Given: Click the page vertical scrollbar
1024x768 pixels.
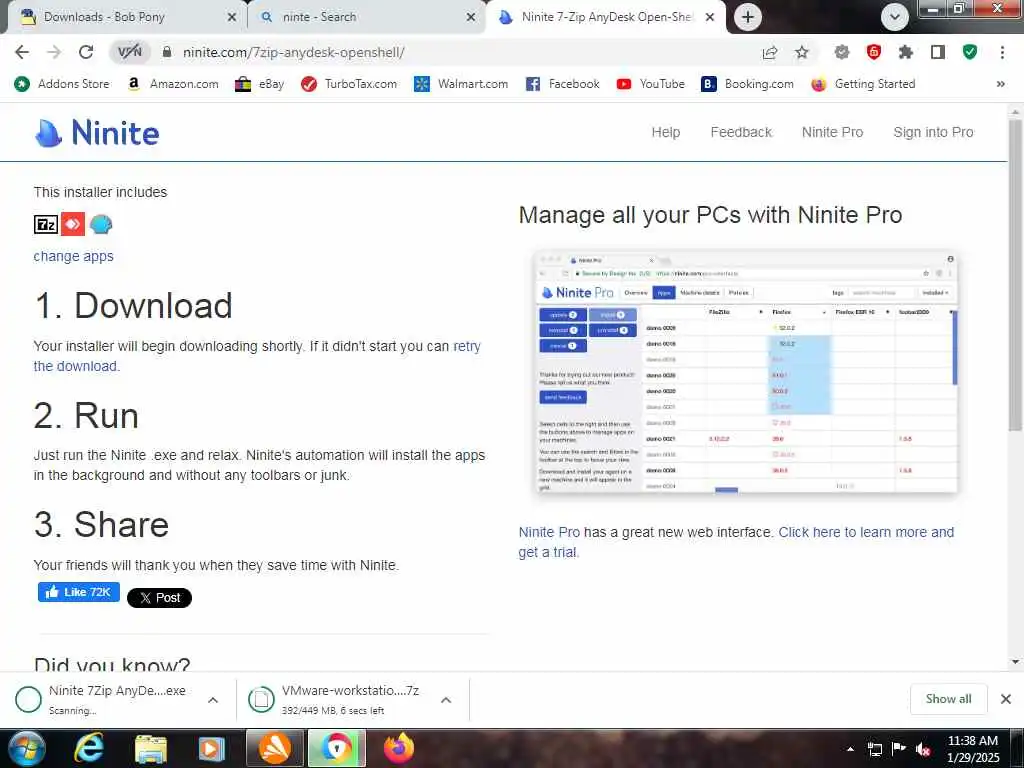Looking at the screenshot, I should click(1014, 274).
